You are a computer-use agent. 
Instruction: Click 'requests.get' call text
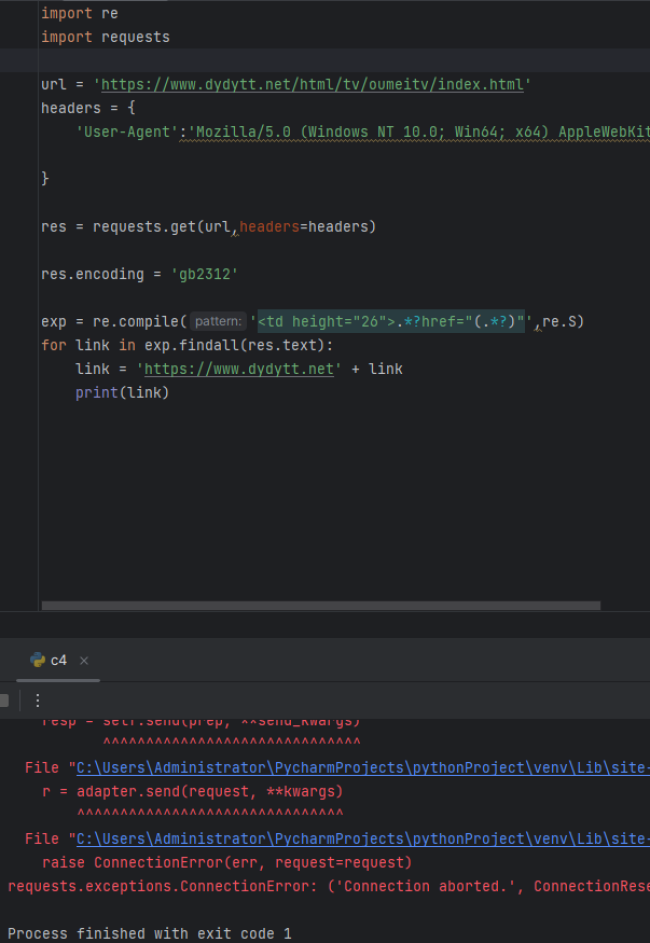pyautogui.click(x=144, y=227)
